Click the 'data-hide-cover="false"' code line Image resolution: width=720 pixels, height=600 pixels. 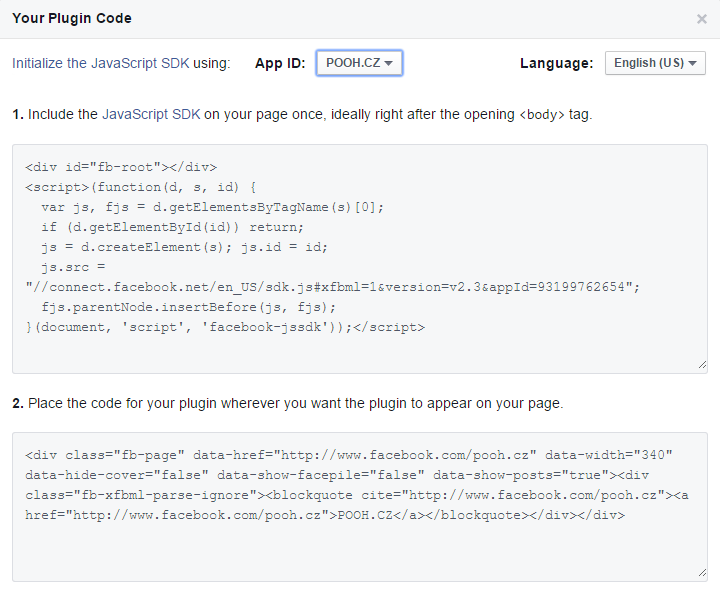pos(337,475)
